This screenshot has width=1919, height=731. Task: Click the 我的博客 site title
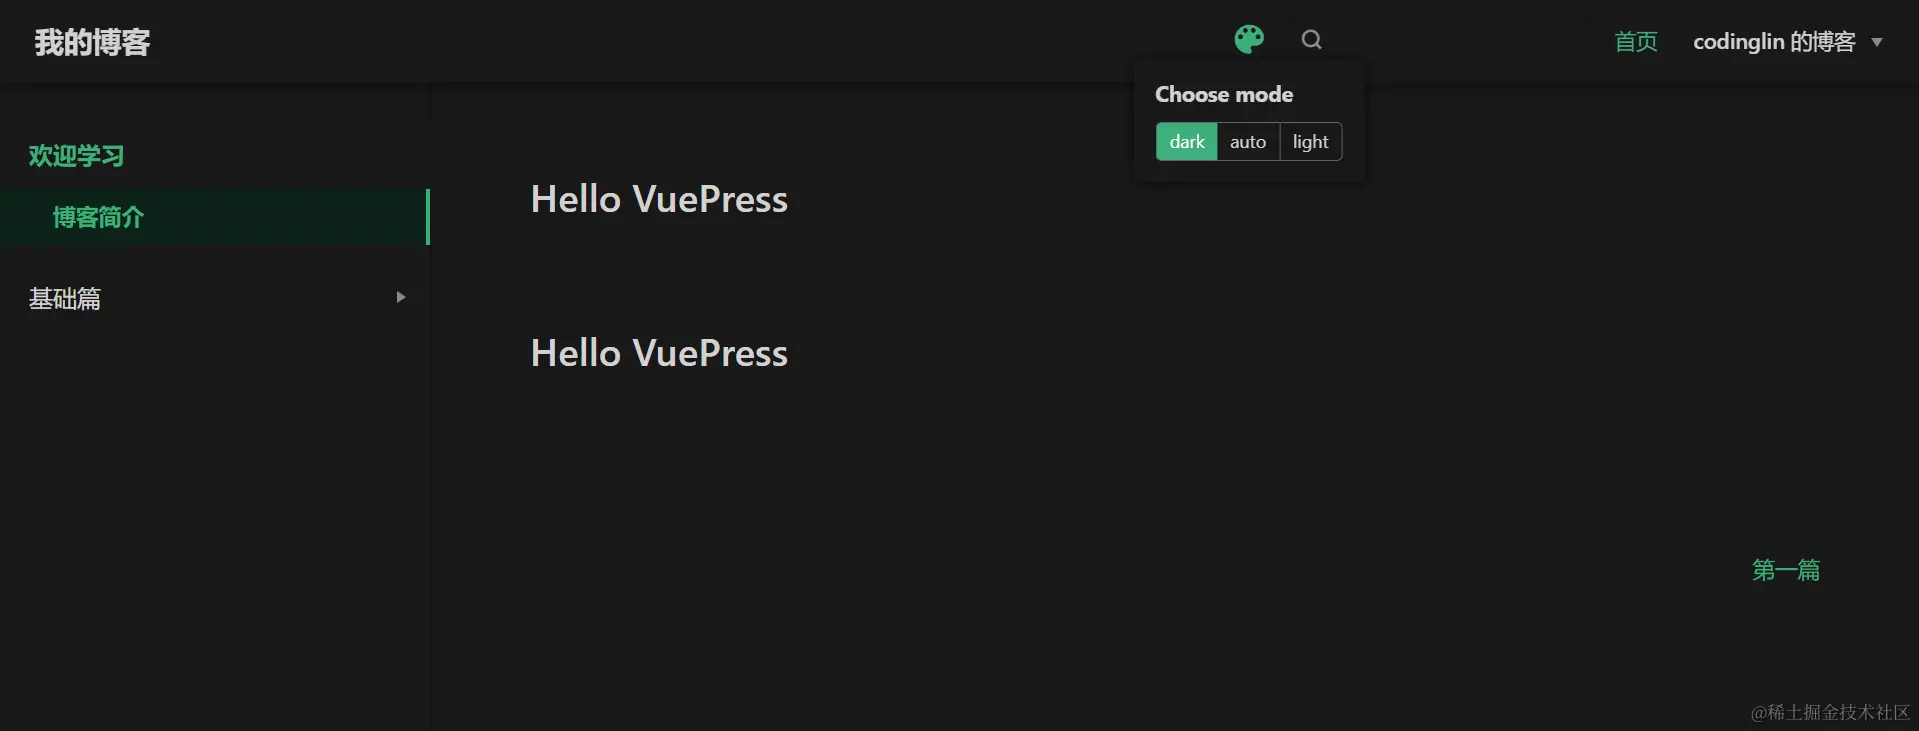92,42
